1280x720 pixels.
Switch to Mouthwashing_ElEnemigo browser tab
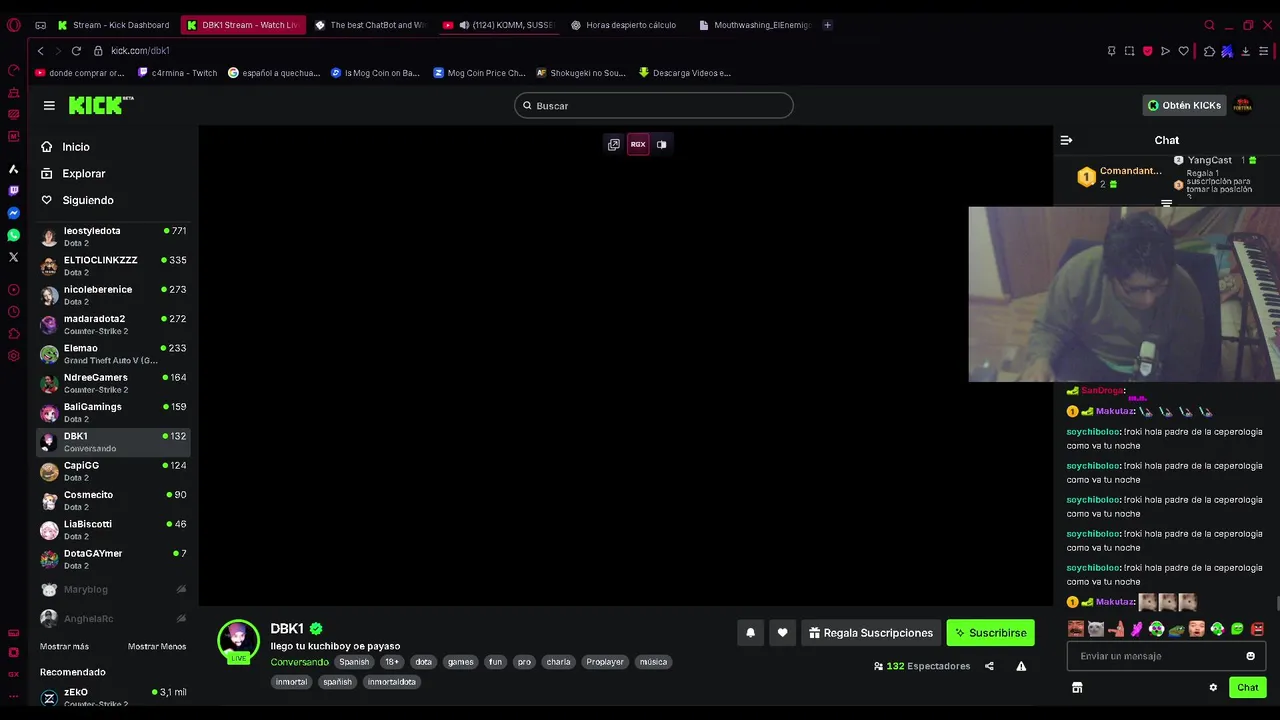(756, 25)
